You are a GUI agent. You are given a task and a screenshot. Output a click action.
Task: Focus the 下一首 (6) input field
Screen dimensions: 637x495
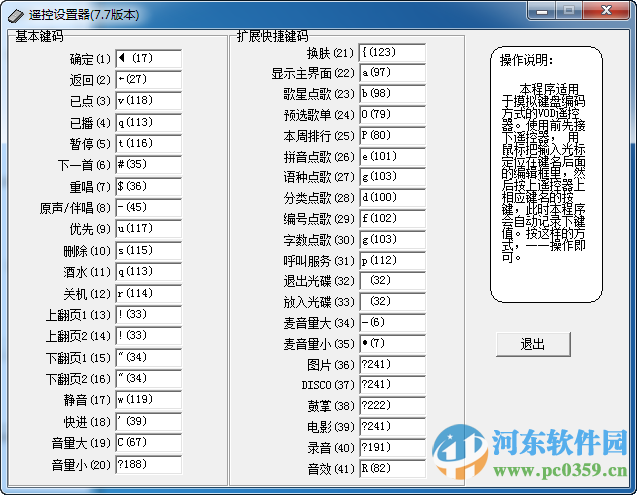[x=149, y=165]
